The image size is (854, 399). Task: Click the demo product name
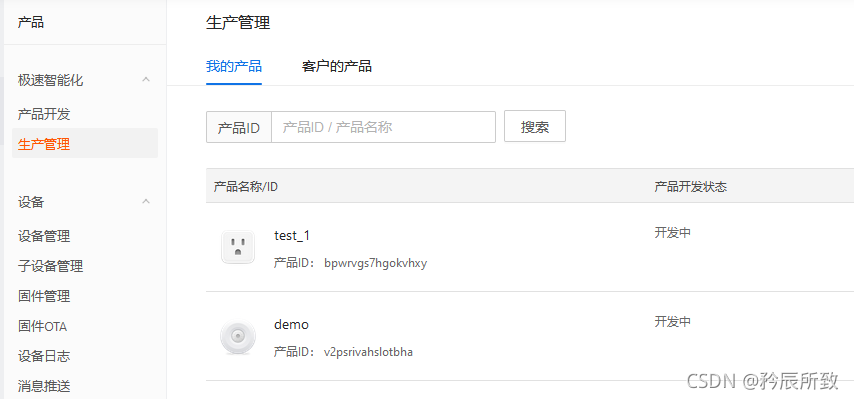(x=291, y=324)
